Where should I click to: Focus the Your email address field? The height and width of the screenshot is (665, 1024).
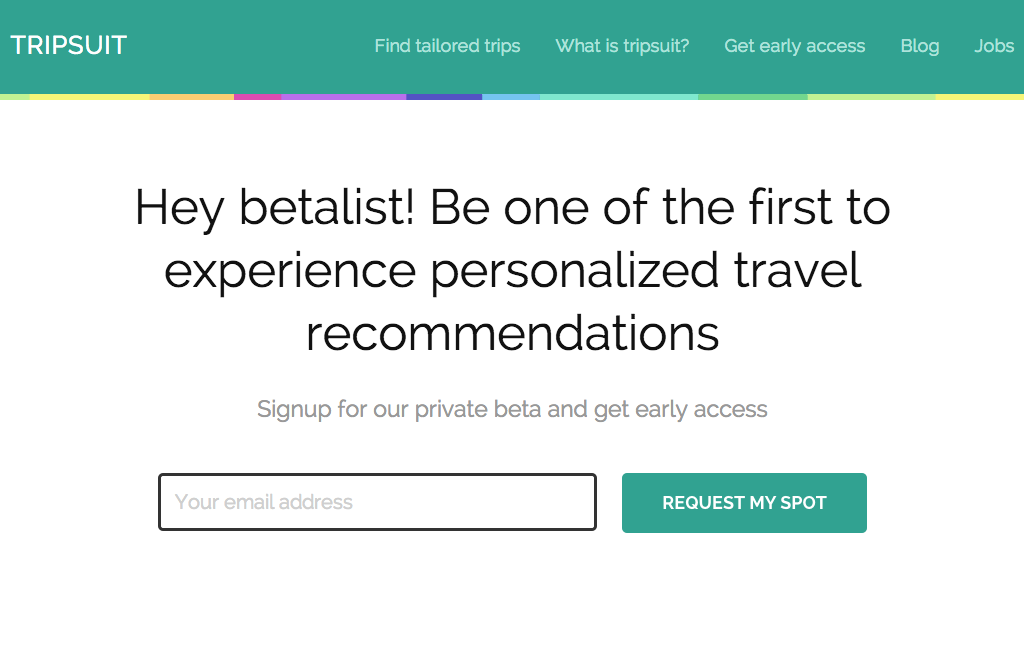tap(377, 502)
